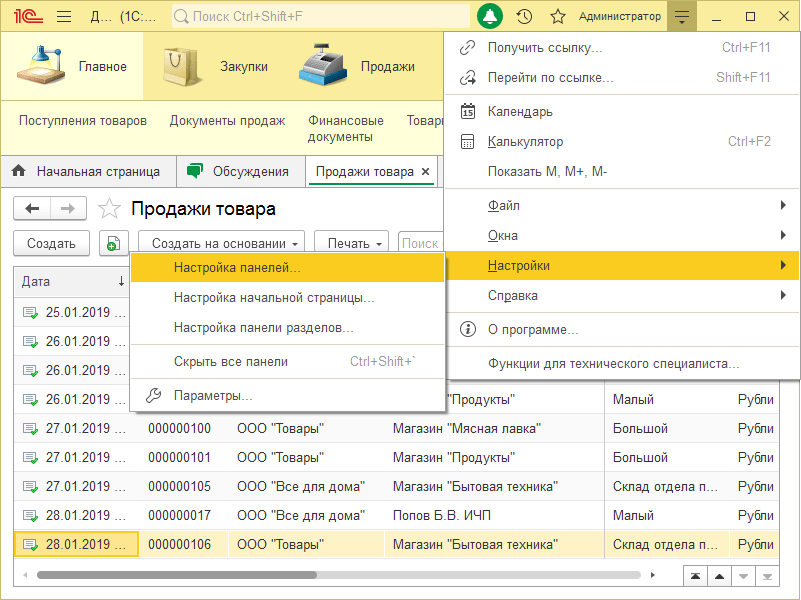Add Продажи товара to favorites star
This screenshot has height=600, width=801.
click(x=109, y=209)
